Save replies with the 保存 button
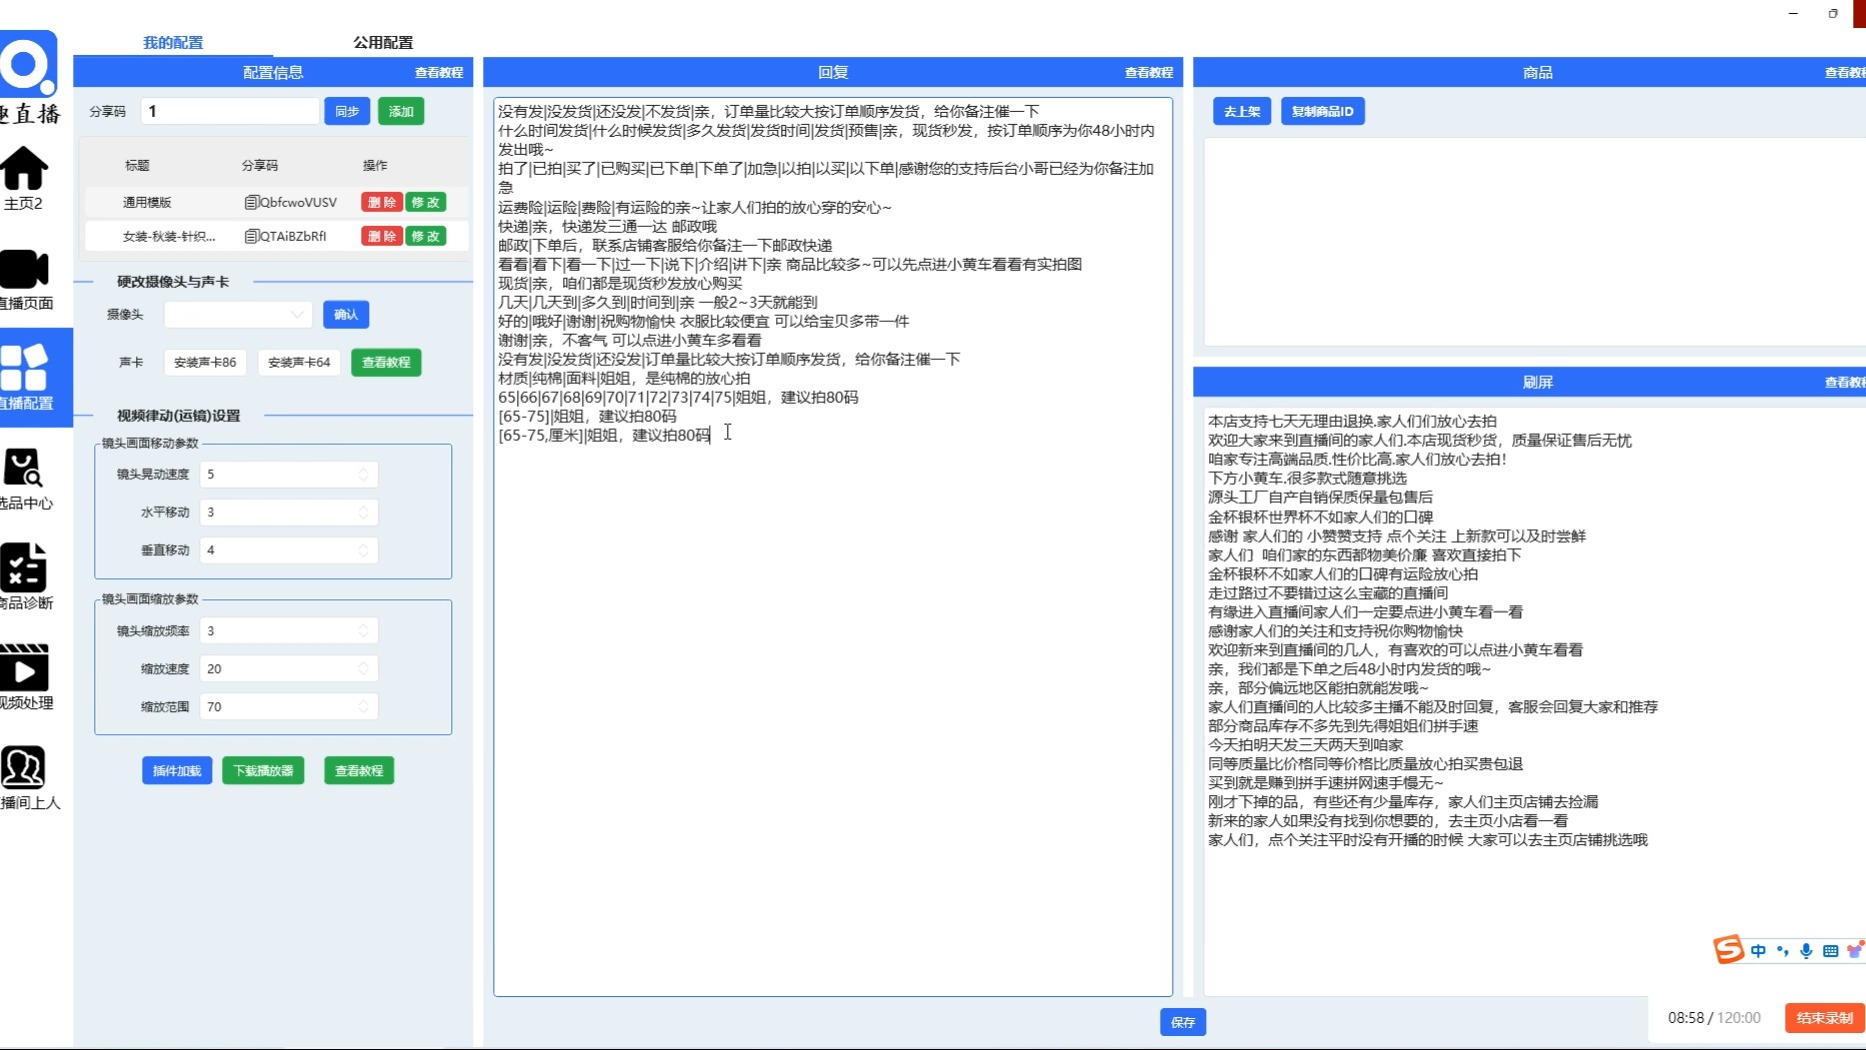This screenshot has width=1866, height=1050. 1183,1022
